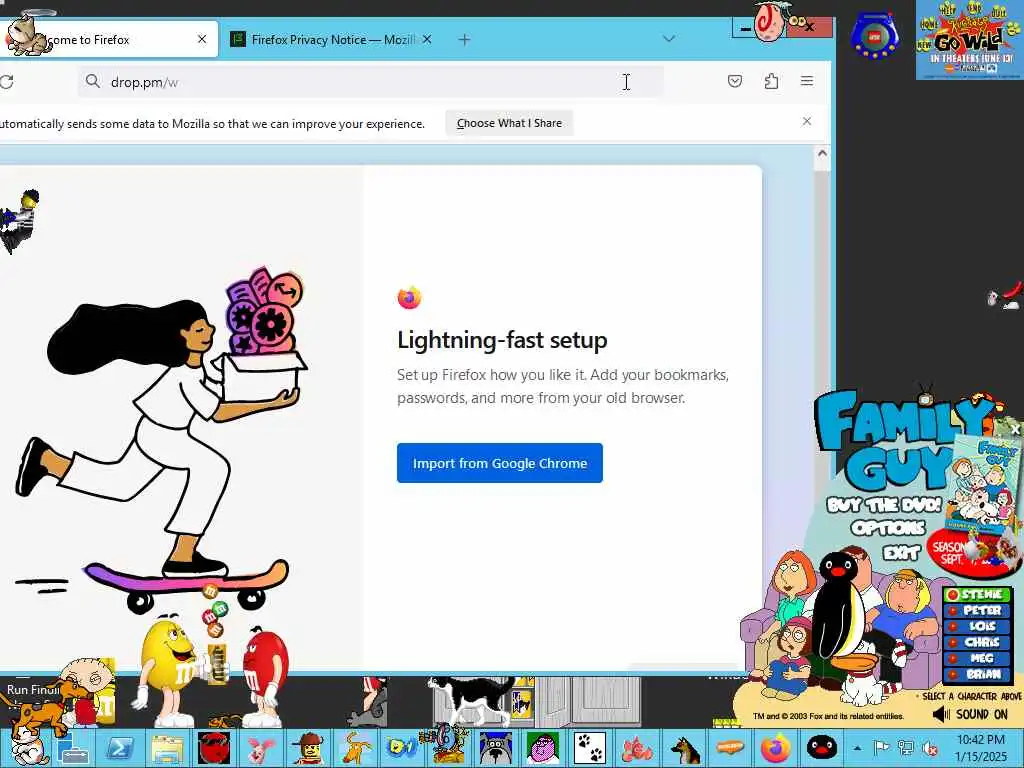
Task: Select Lois in Family Guy character list
Action: pos(978,626)
